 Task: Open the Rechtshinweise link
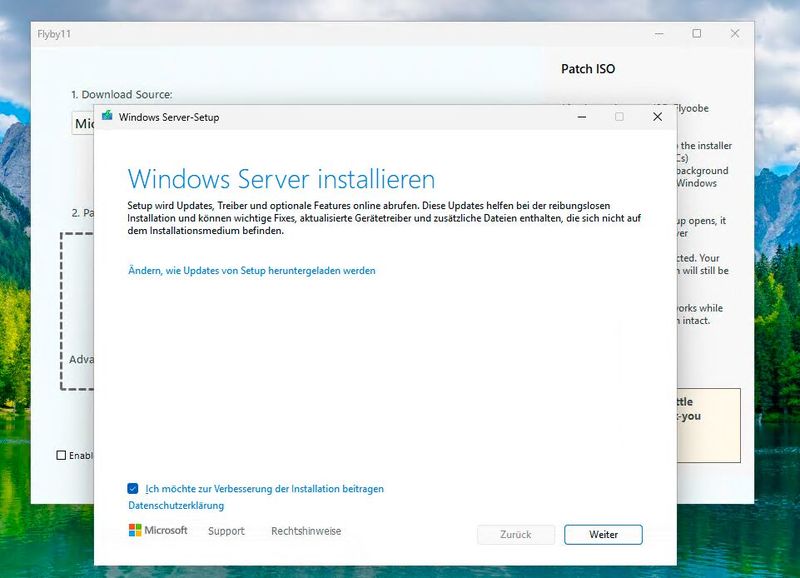click(306, 531)
